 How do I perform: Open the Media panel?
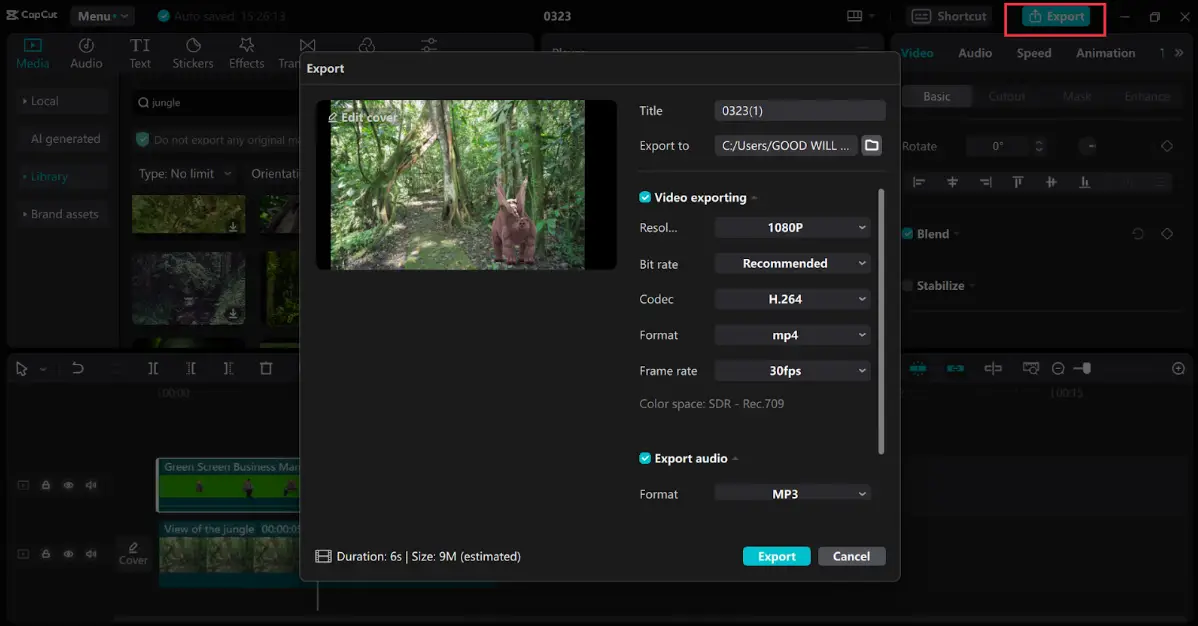[32, 54]
